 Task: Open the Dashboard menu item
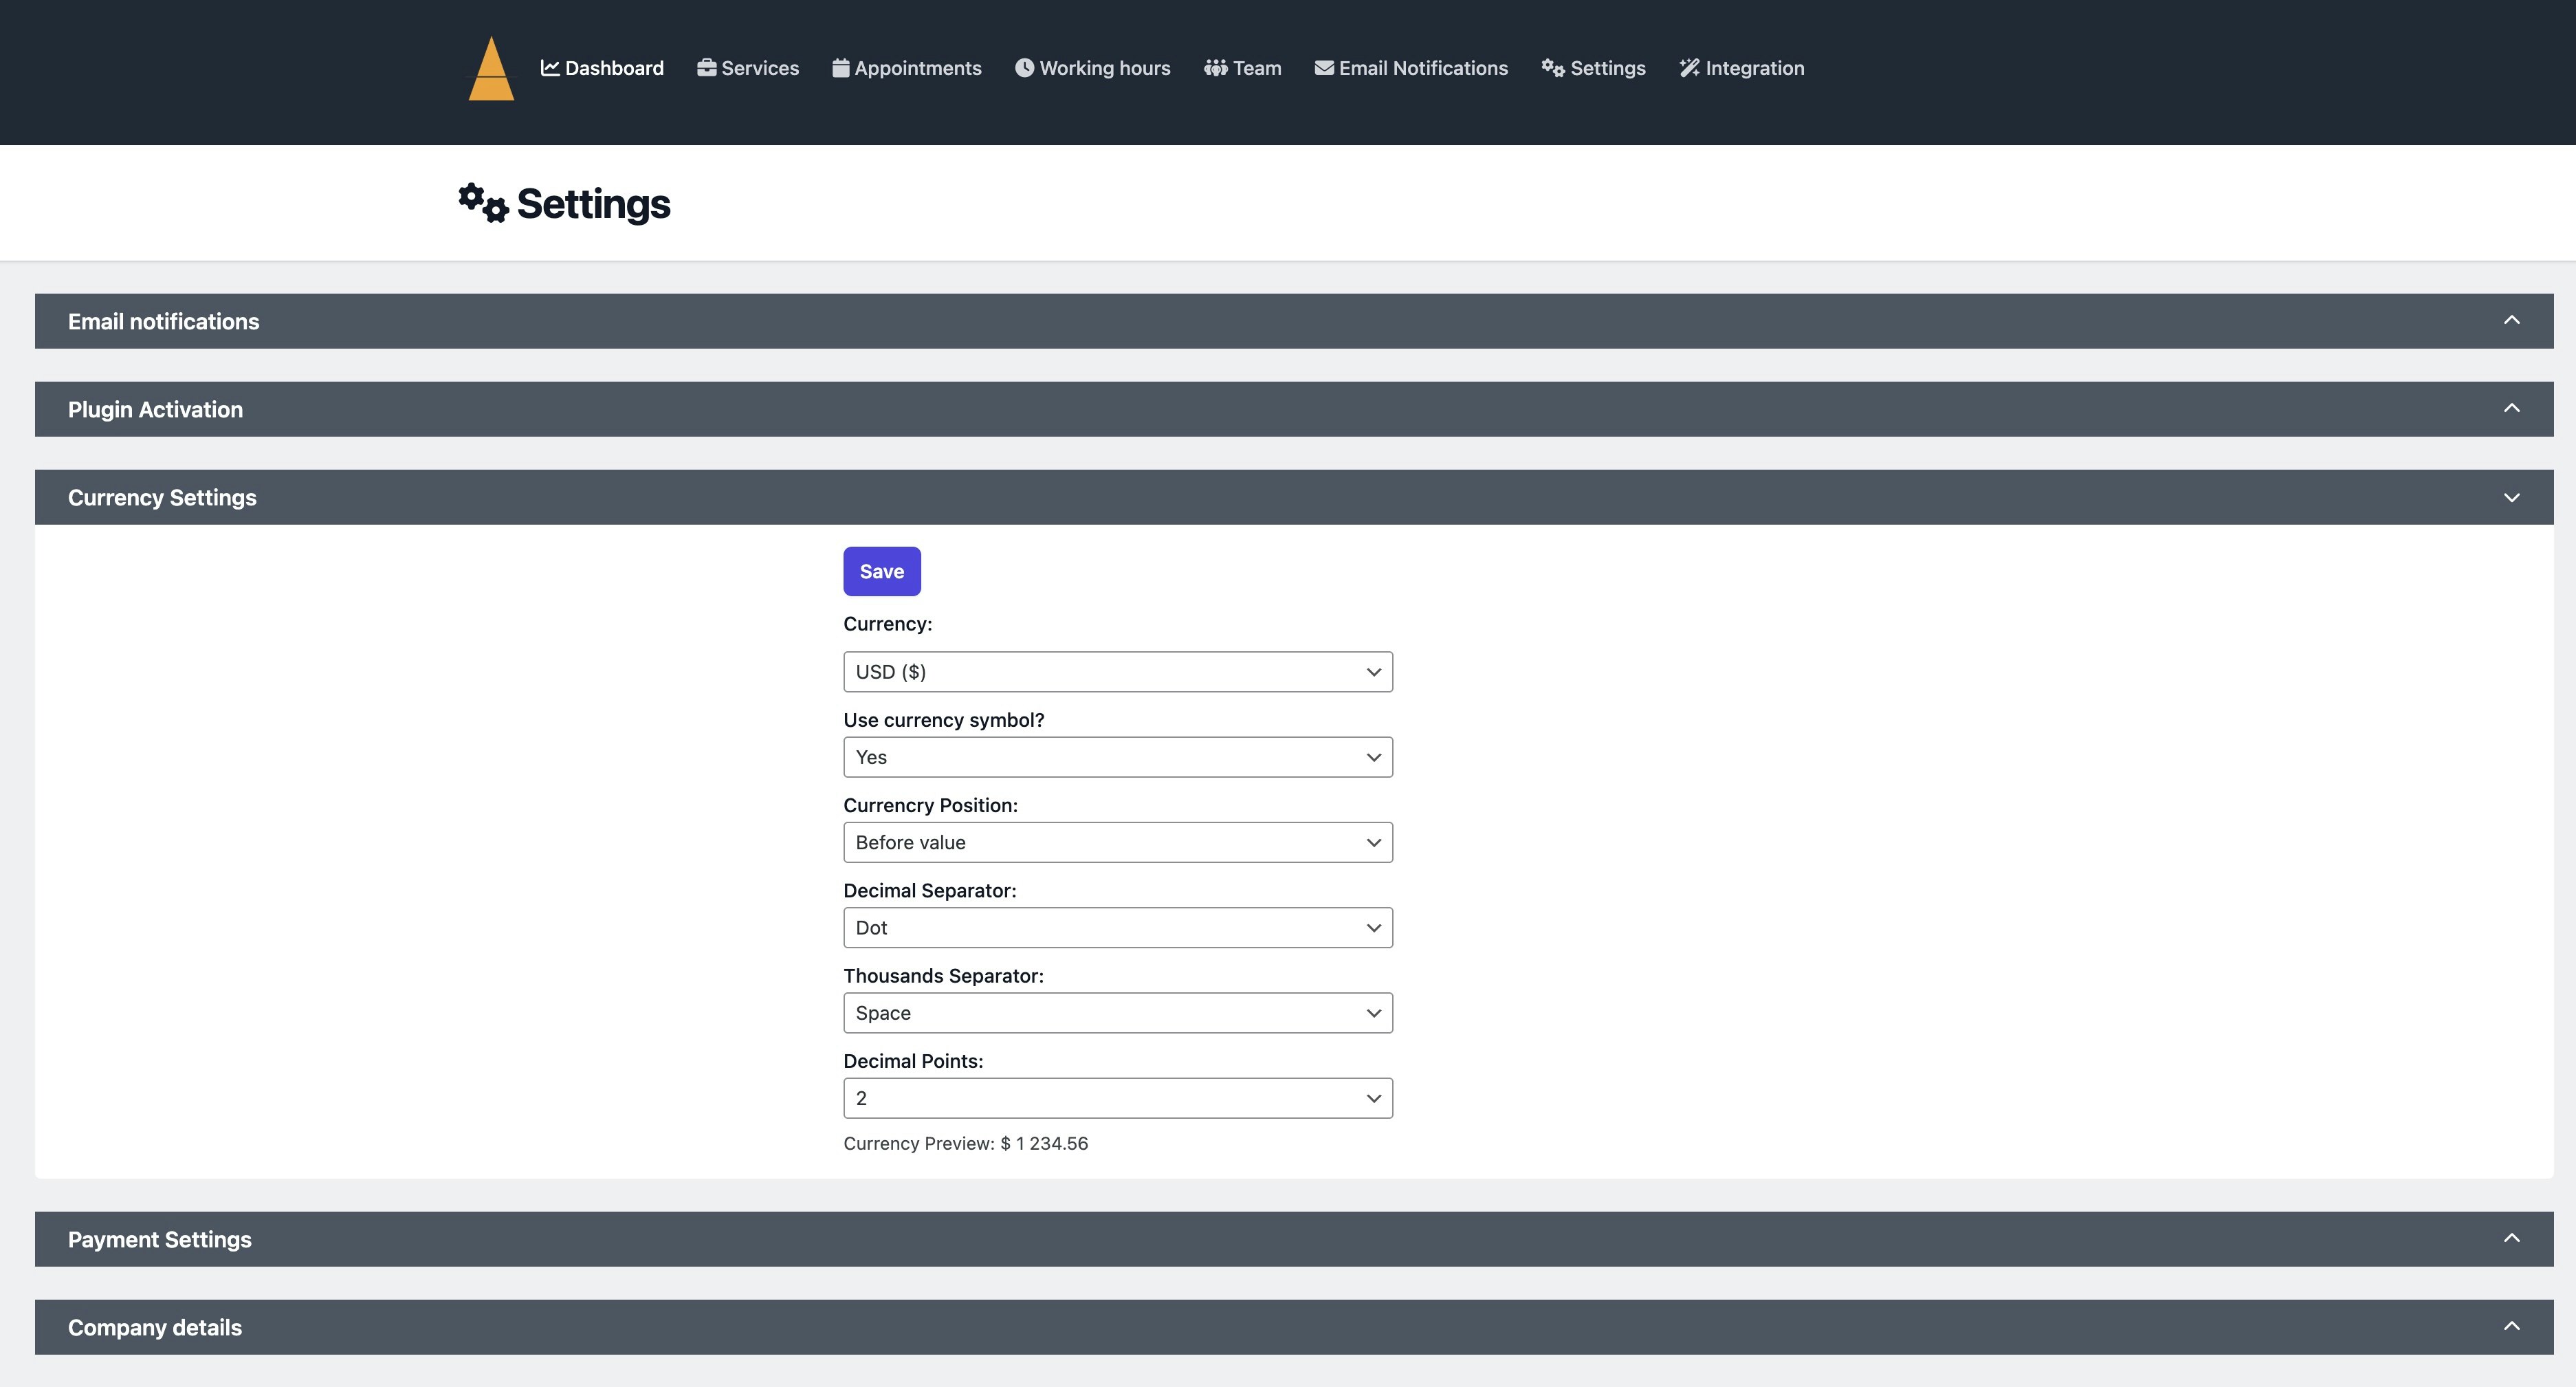click(x=602, y=68)
